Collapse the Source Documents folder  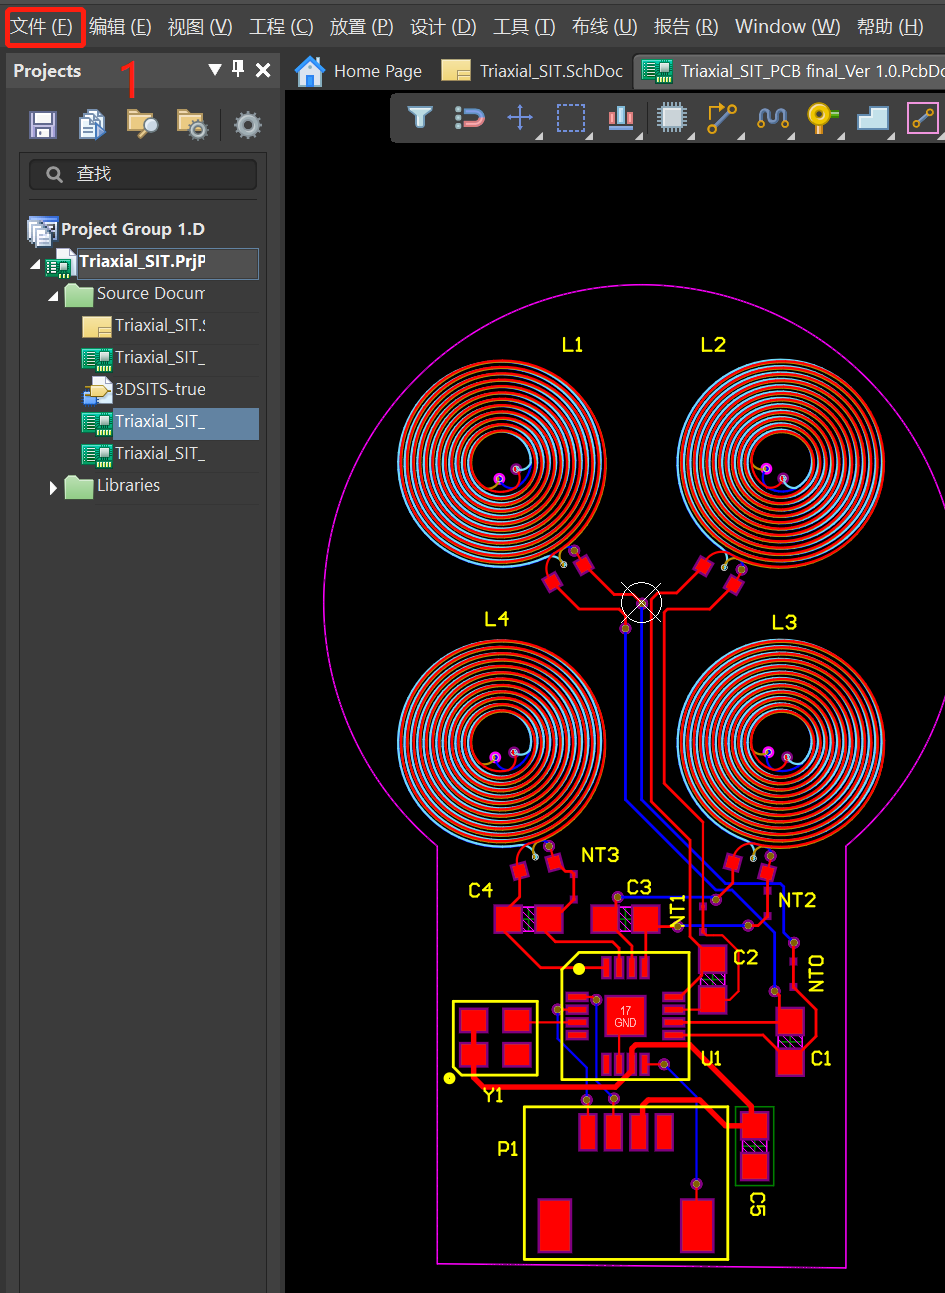tap(53, 297)
